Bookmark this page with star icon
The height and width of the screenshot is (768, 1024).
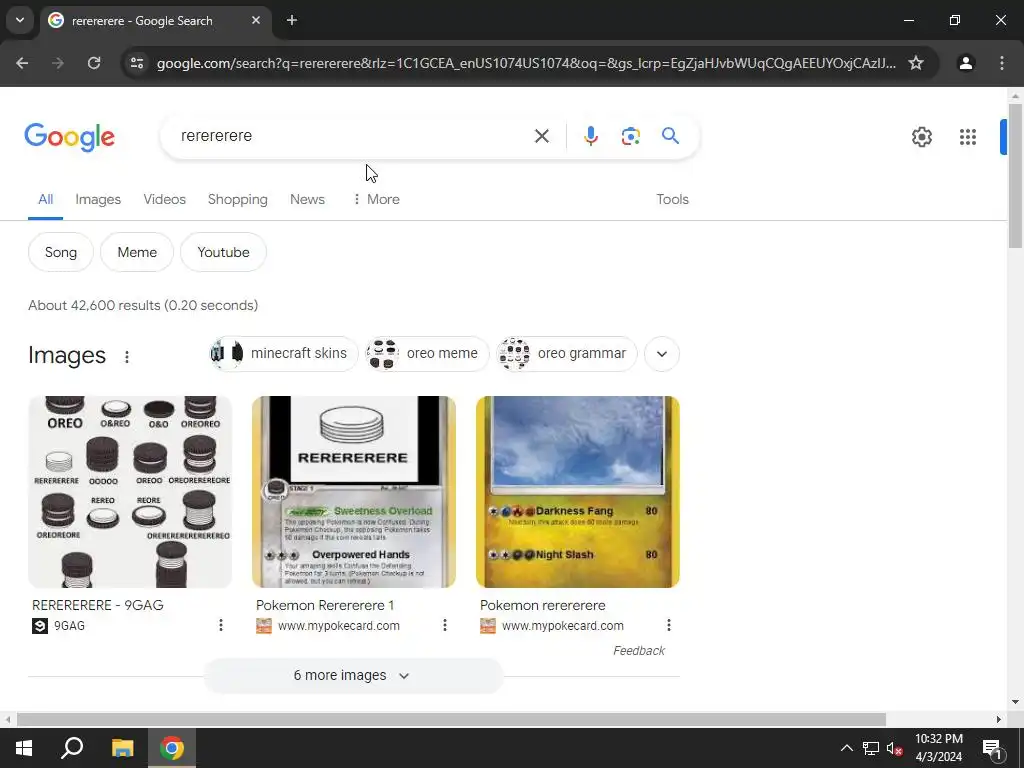point(916,63)
